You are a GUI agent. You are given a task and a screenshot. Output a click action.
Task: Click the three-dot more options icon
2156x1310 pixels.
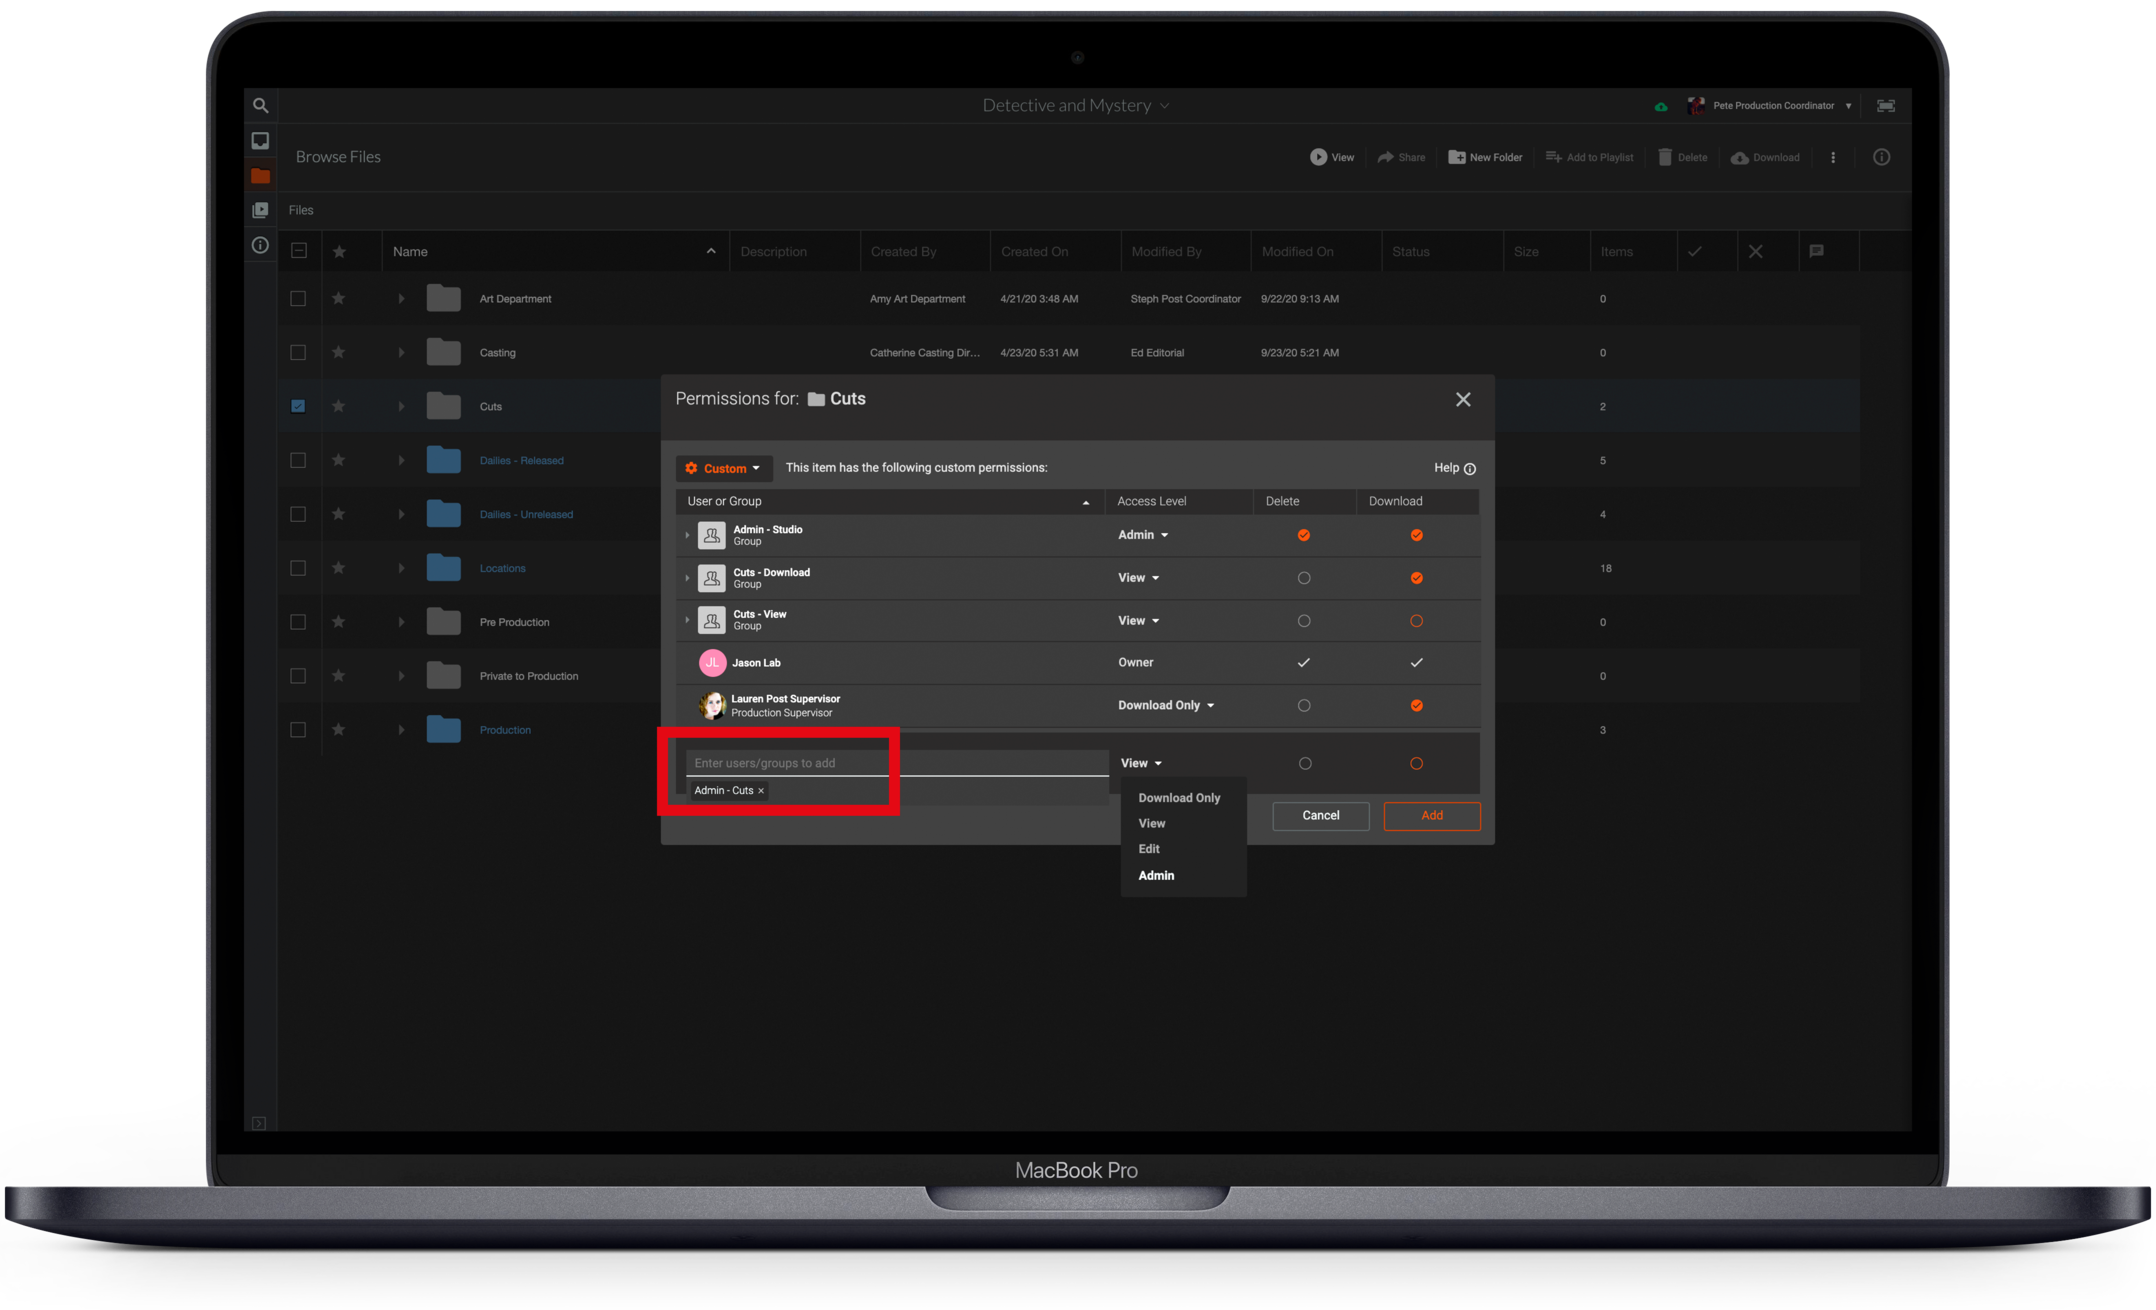pos(1832,157)
